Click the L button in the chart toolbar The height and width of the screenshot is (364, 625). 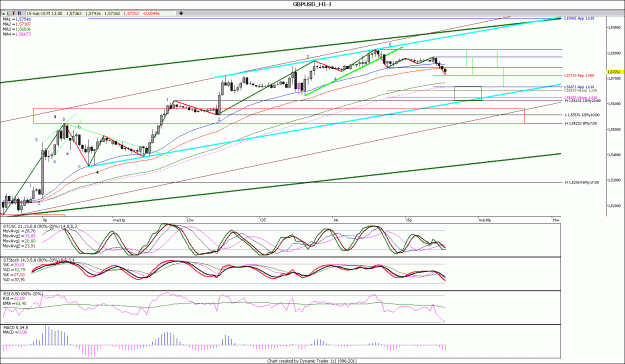click(x=8, y=13)
